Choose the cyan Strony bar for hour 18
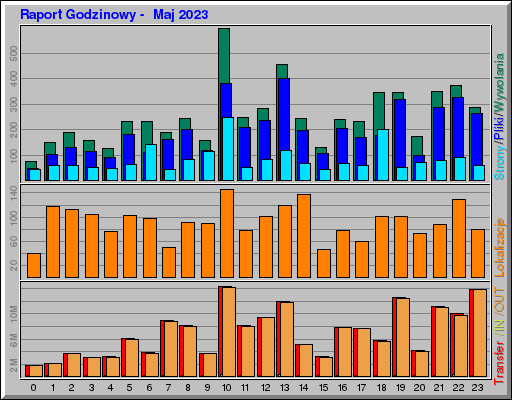512x400 pixels. click(x=383, y=155)
